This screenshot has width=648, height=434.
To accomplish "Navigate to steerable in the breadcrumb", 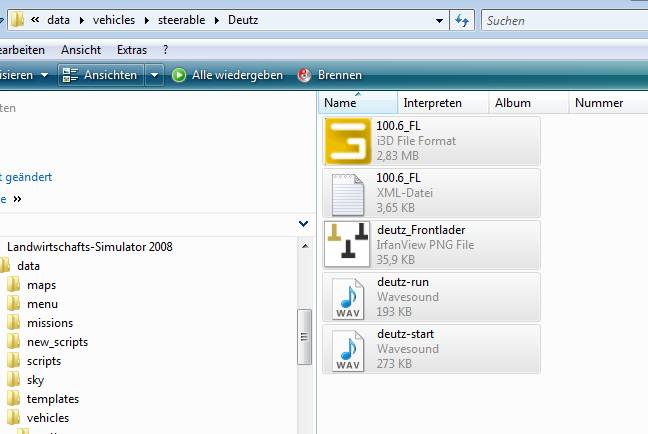I will coord(181,20).
